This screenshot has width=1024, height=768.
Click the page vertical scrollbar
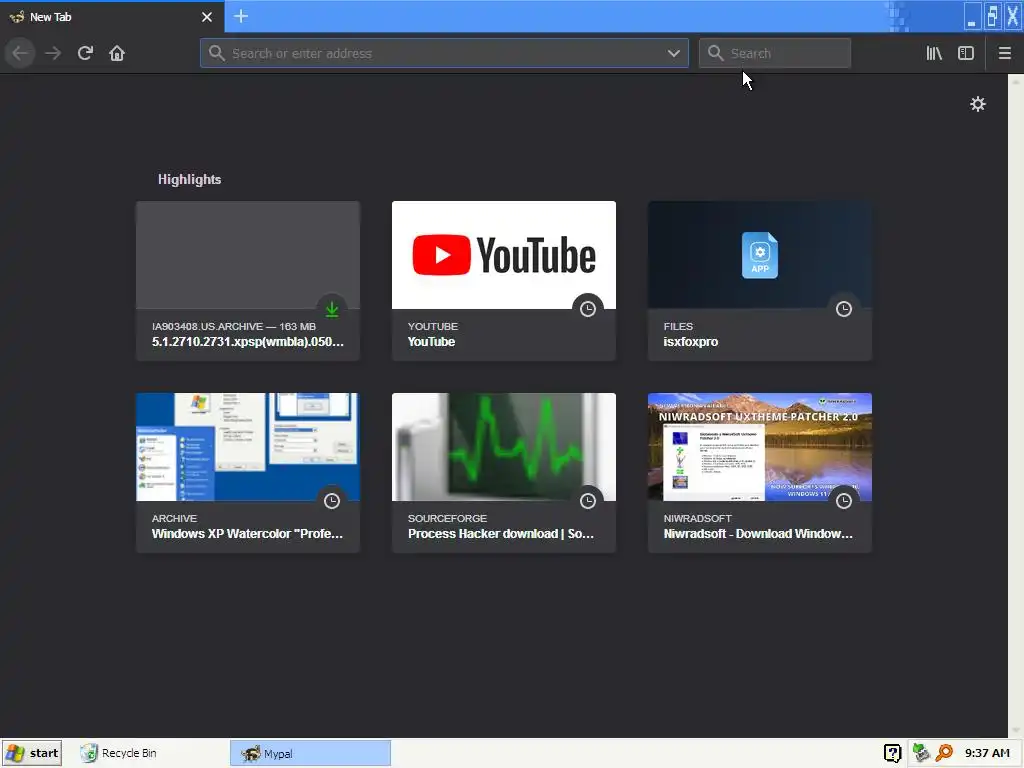[1016, 406]
